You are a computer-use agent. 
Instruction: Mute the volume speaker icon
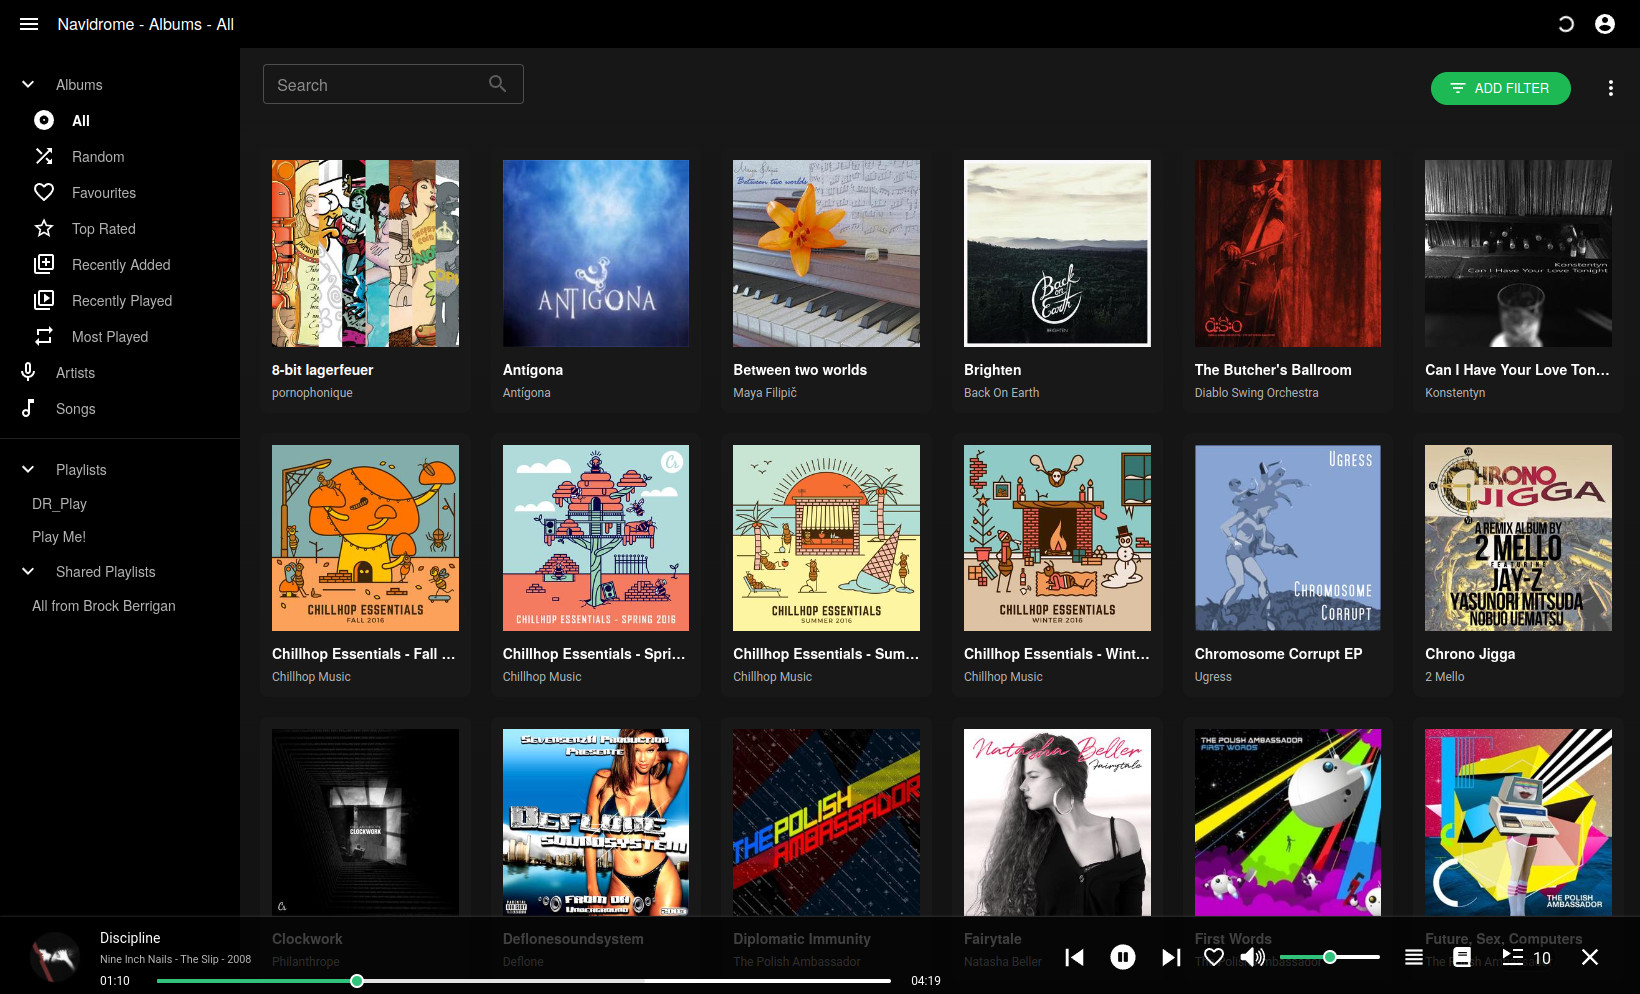1253,957
